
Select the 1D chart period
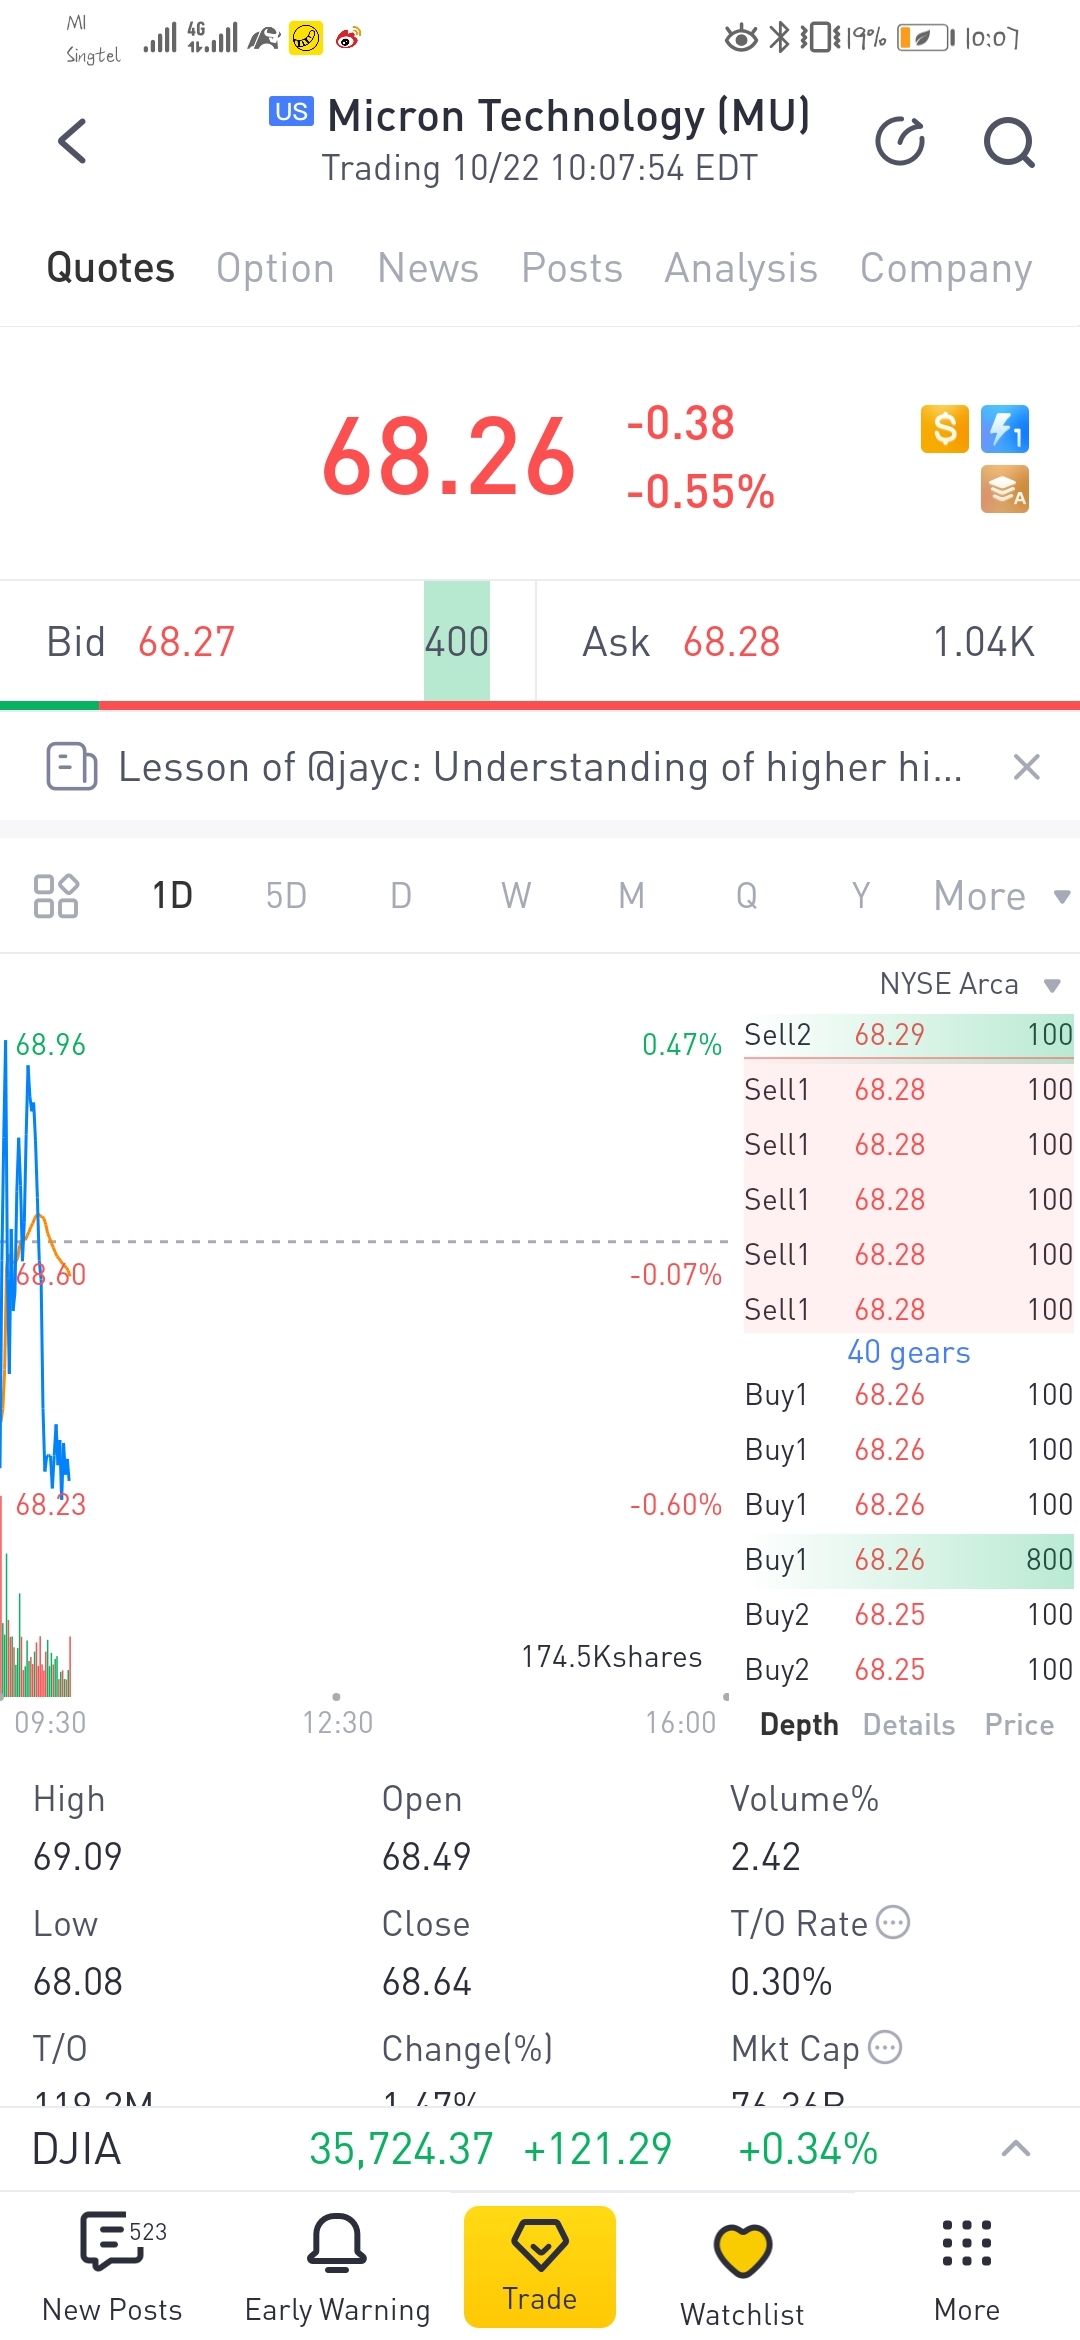(x=172, y=895)
